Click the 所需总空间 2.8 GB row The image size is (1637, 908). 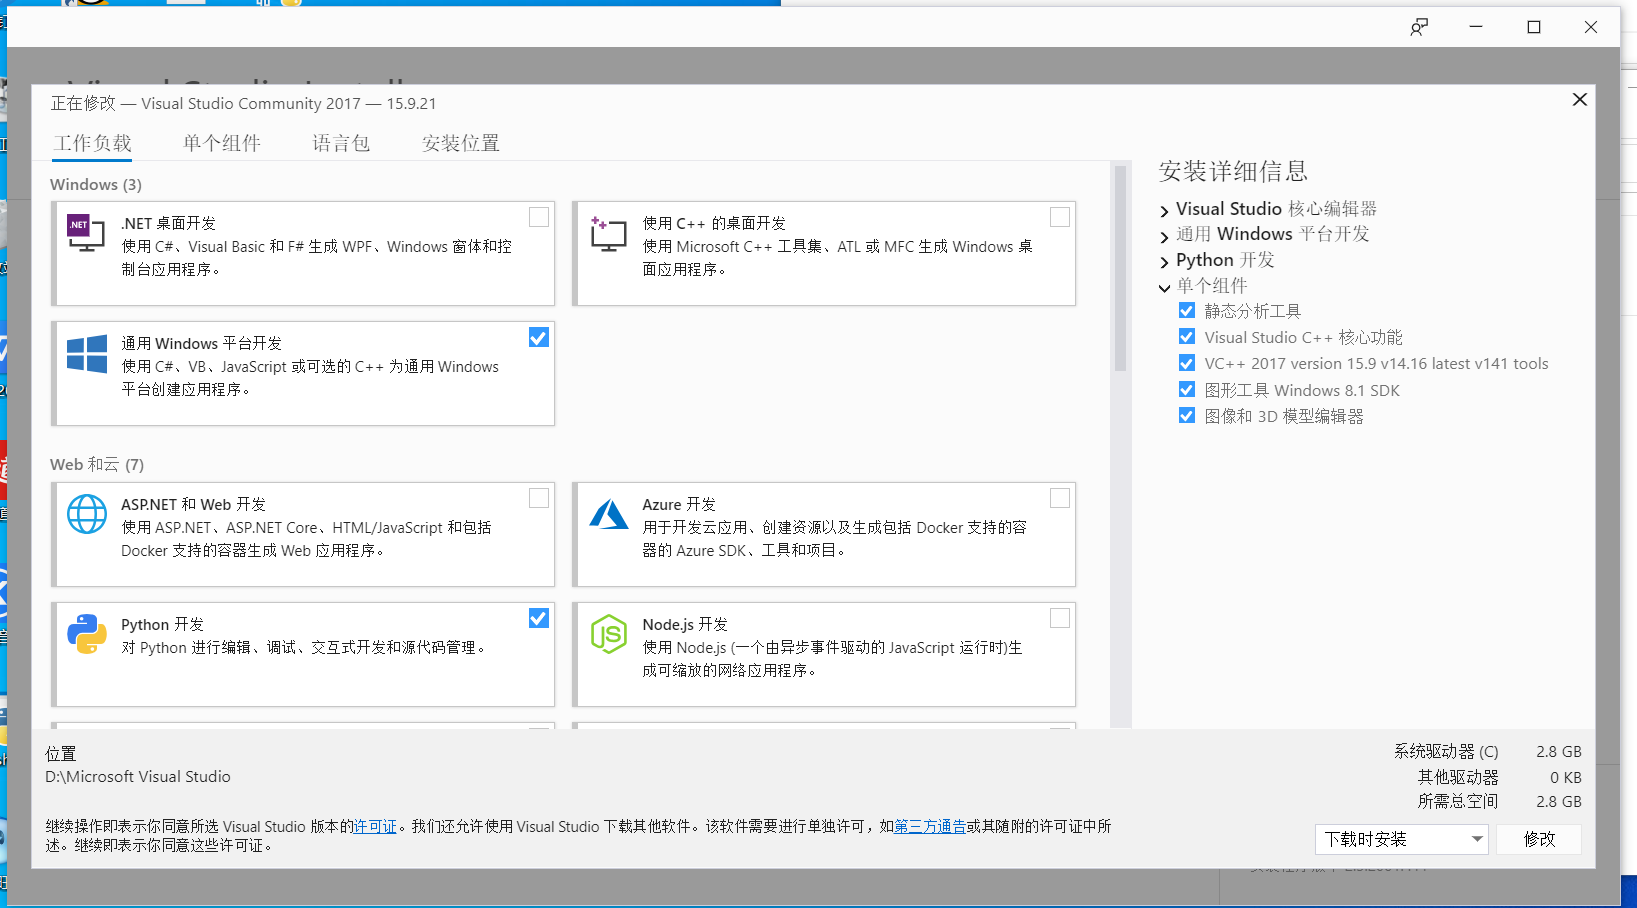(x=1500, y=801)
